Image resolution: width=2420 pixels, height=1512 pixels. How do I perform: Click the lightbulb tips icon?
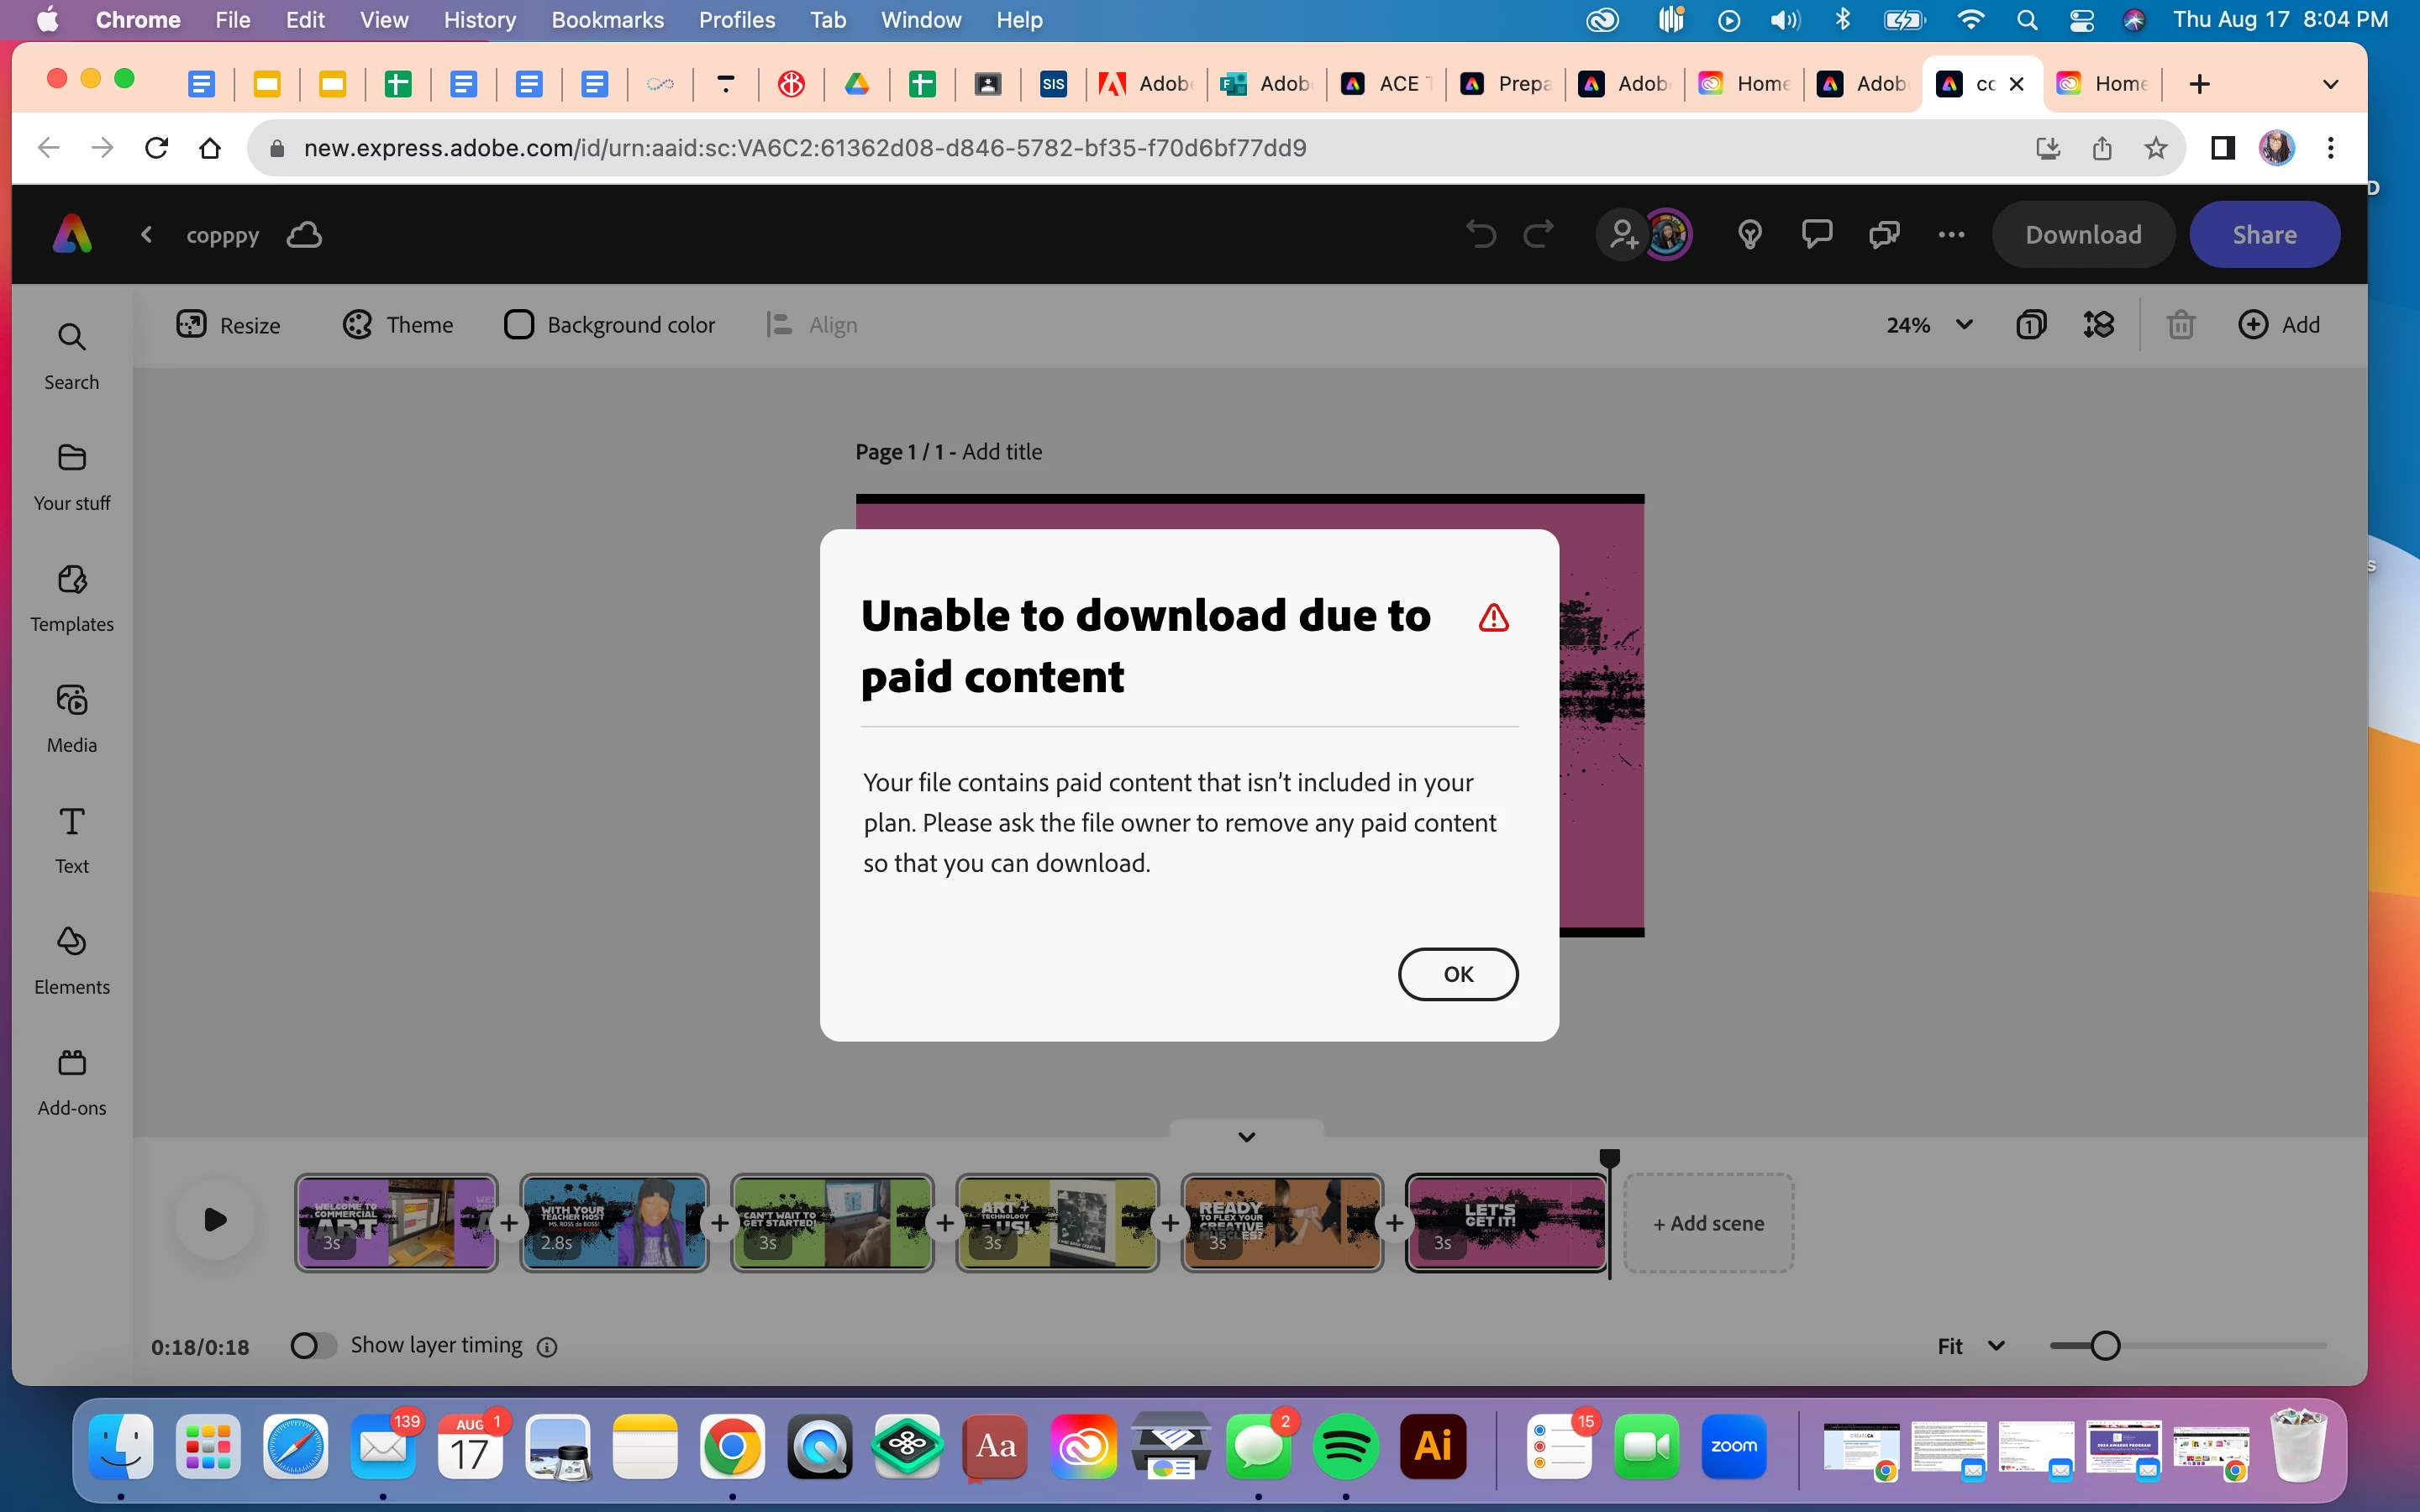coord(1749,235)
